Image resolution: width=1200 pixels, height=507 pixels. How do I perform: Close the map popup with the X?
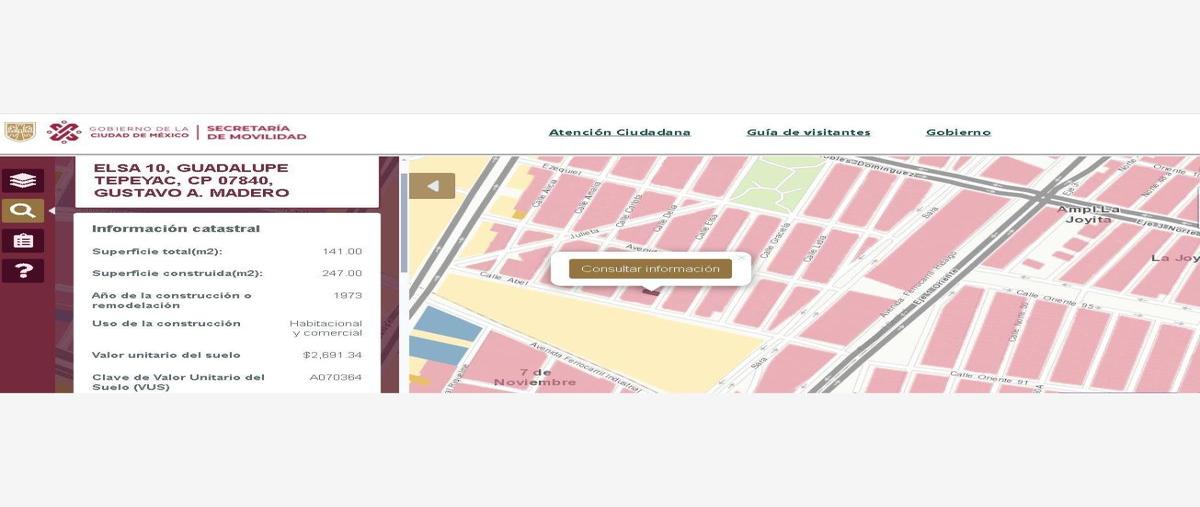[x=741, y=258]
